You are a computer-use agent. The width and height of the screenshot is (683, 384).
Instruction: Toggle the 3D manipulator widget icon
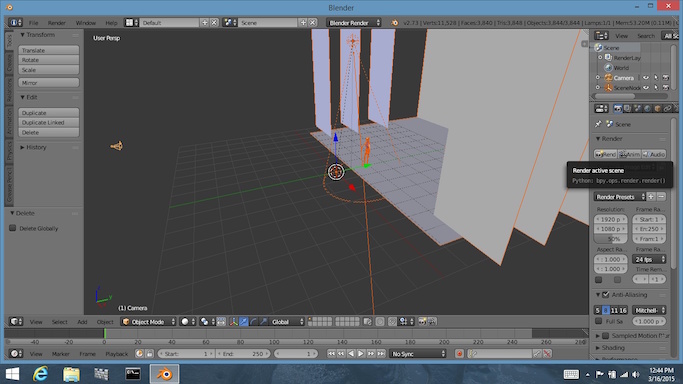tap(233, 322)
